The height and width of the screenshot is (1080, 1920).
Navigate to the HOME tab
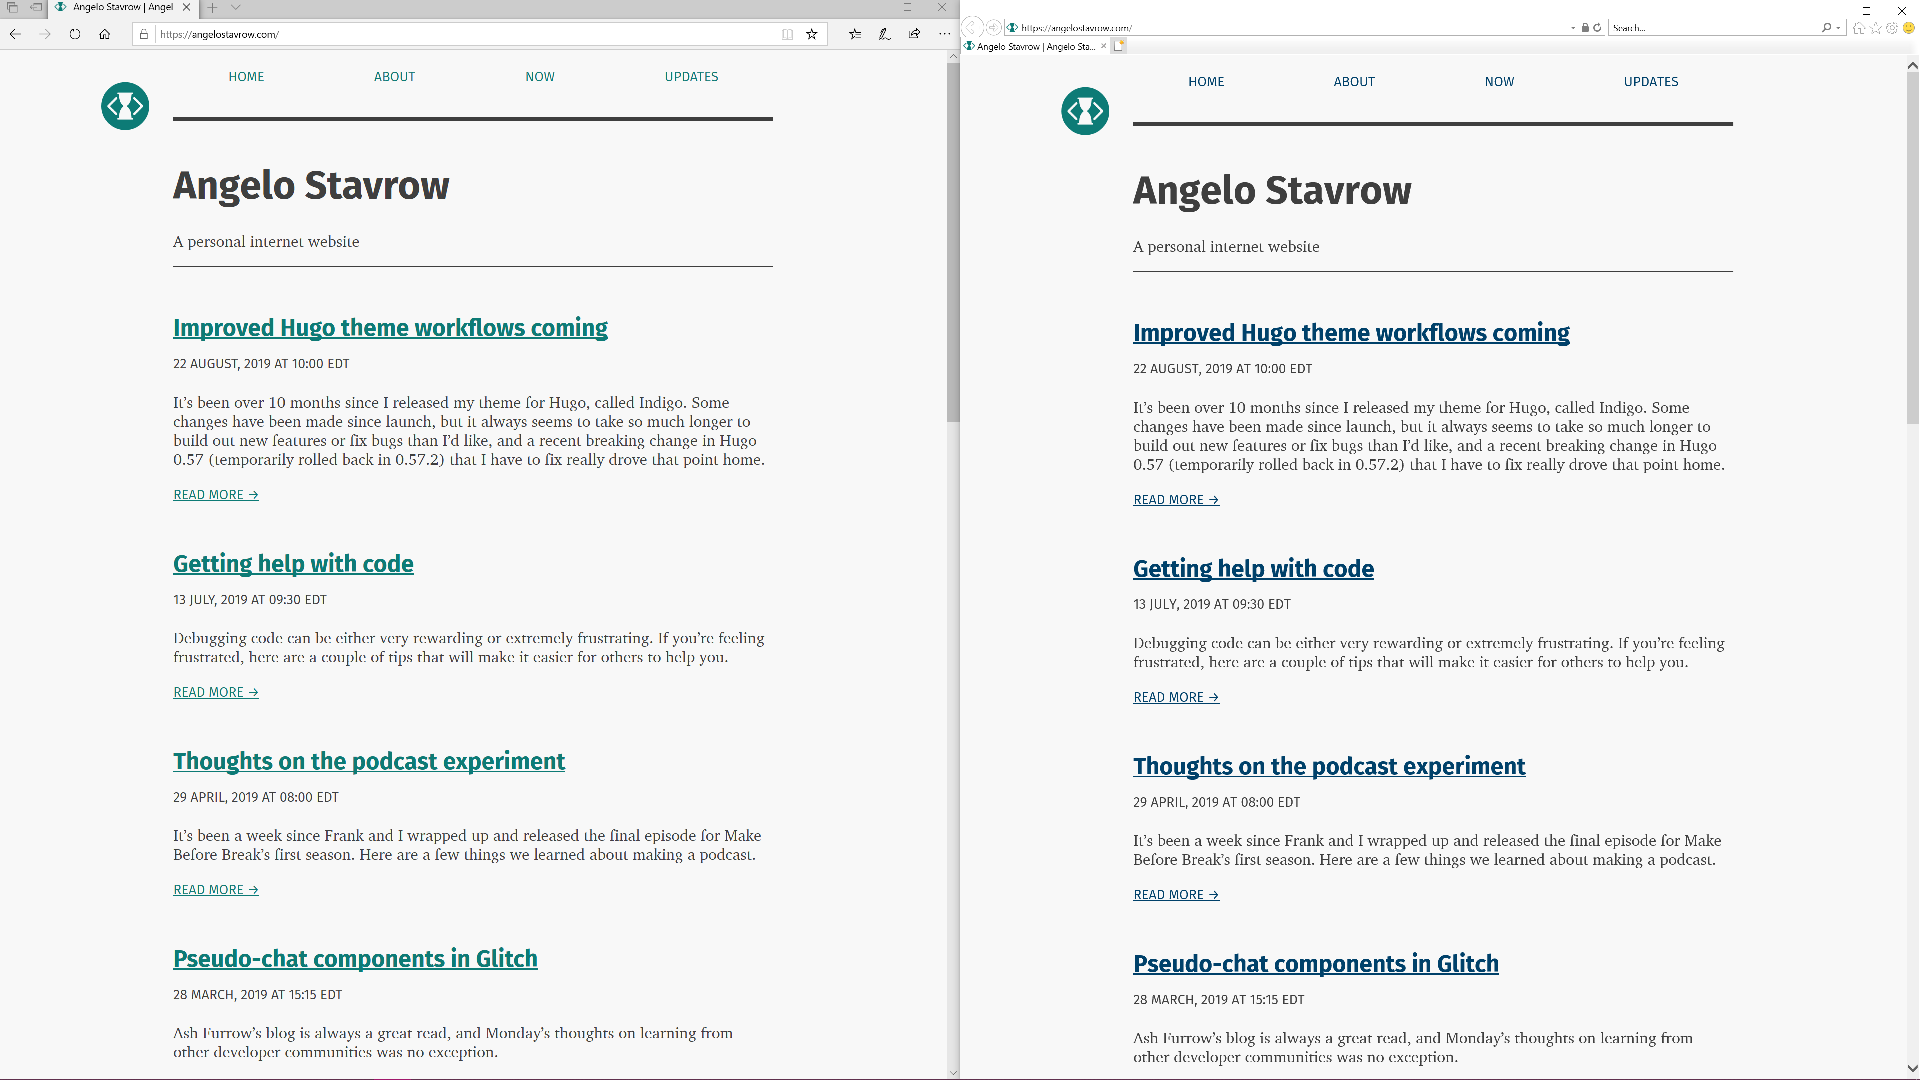(x=247, y=76)
